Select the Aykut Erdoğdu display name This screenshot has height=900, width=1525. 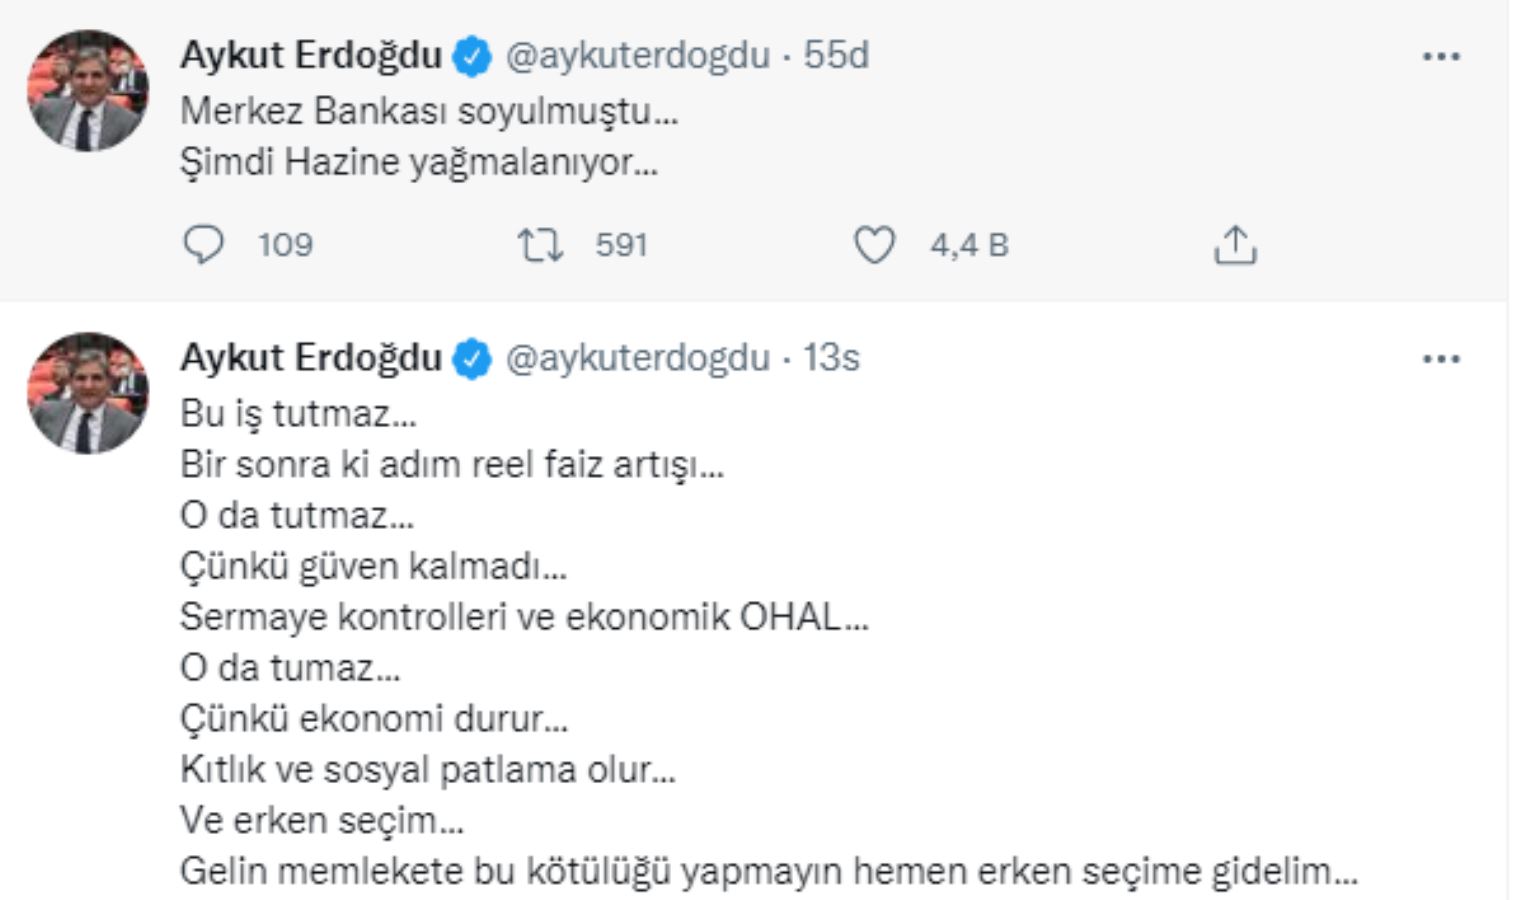(310, 59)
